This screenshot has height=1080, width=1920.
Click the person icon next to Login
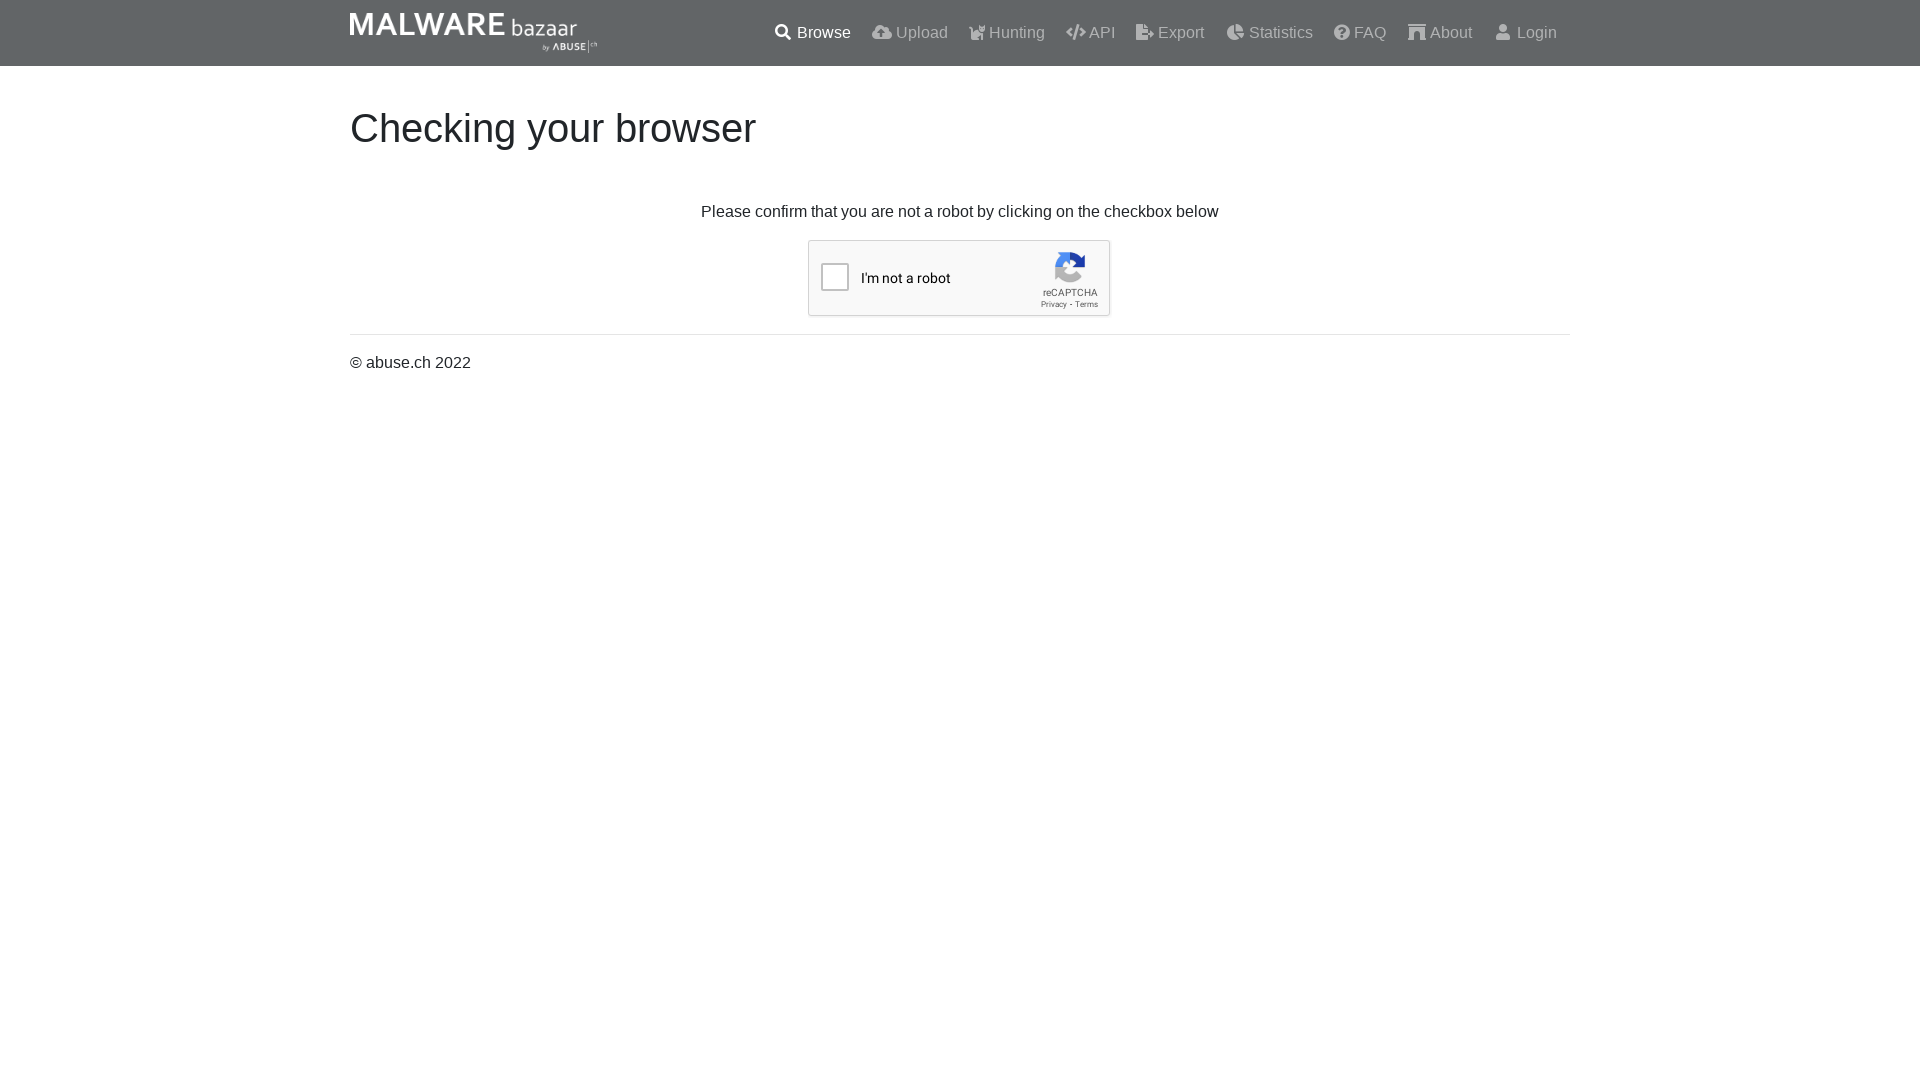[1503, 32]
